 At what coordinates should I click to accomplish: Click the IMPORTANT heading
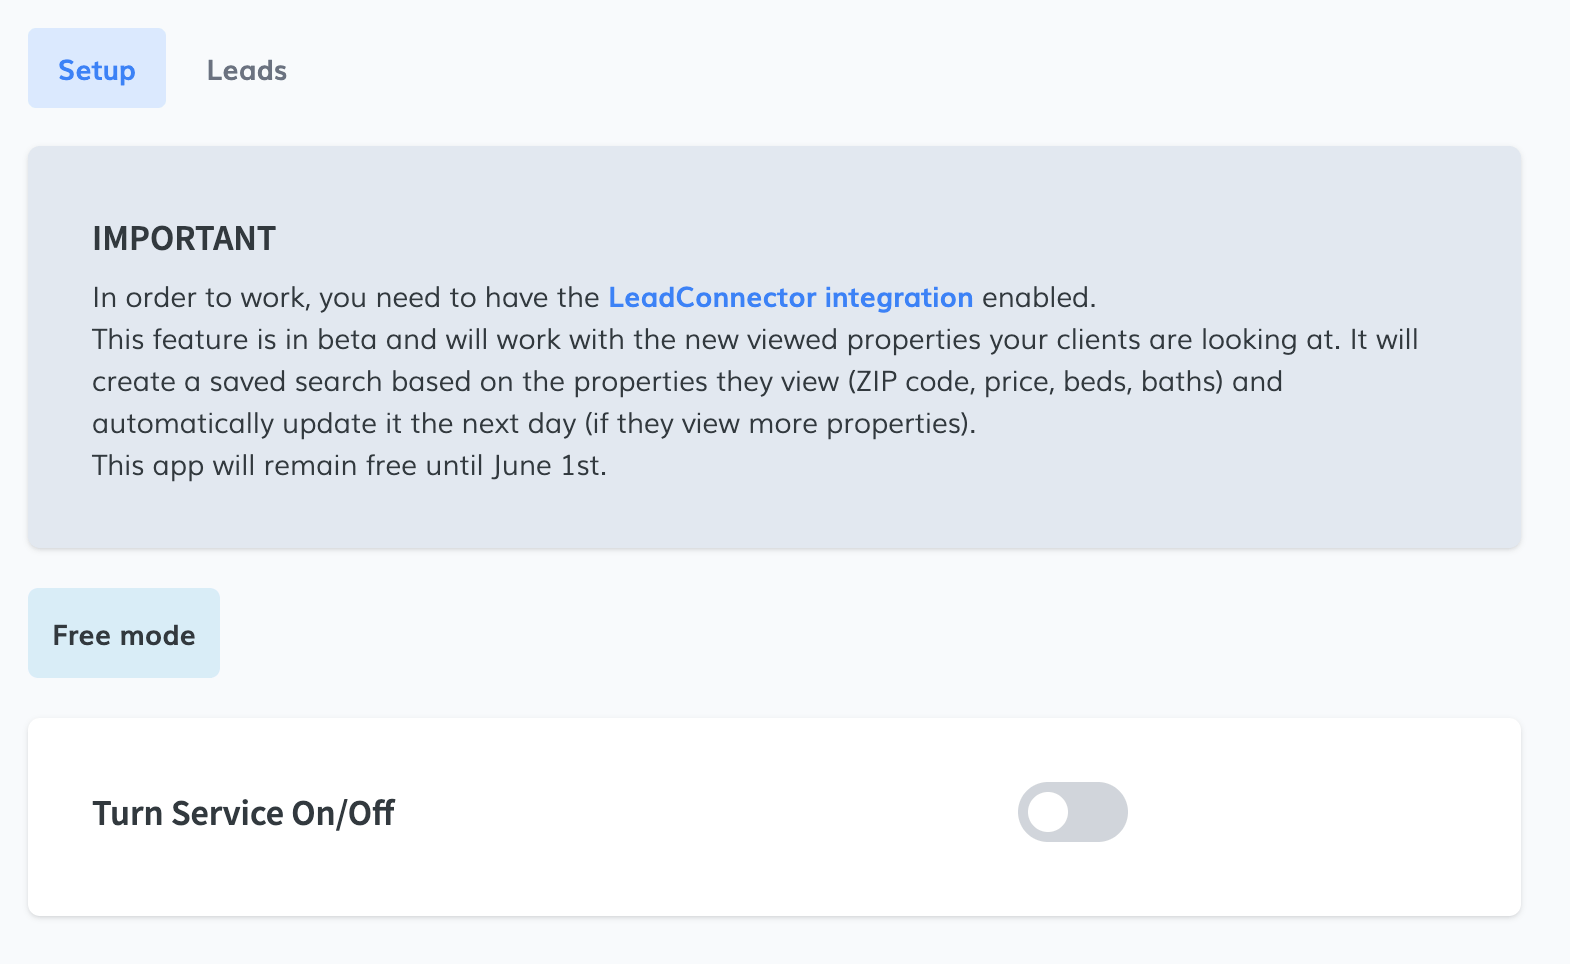[184, 239]
